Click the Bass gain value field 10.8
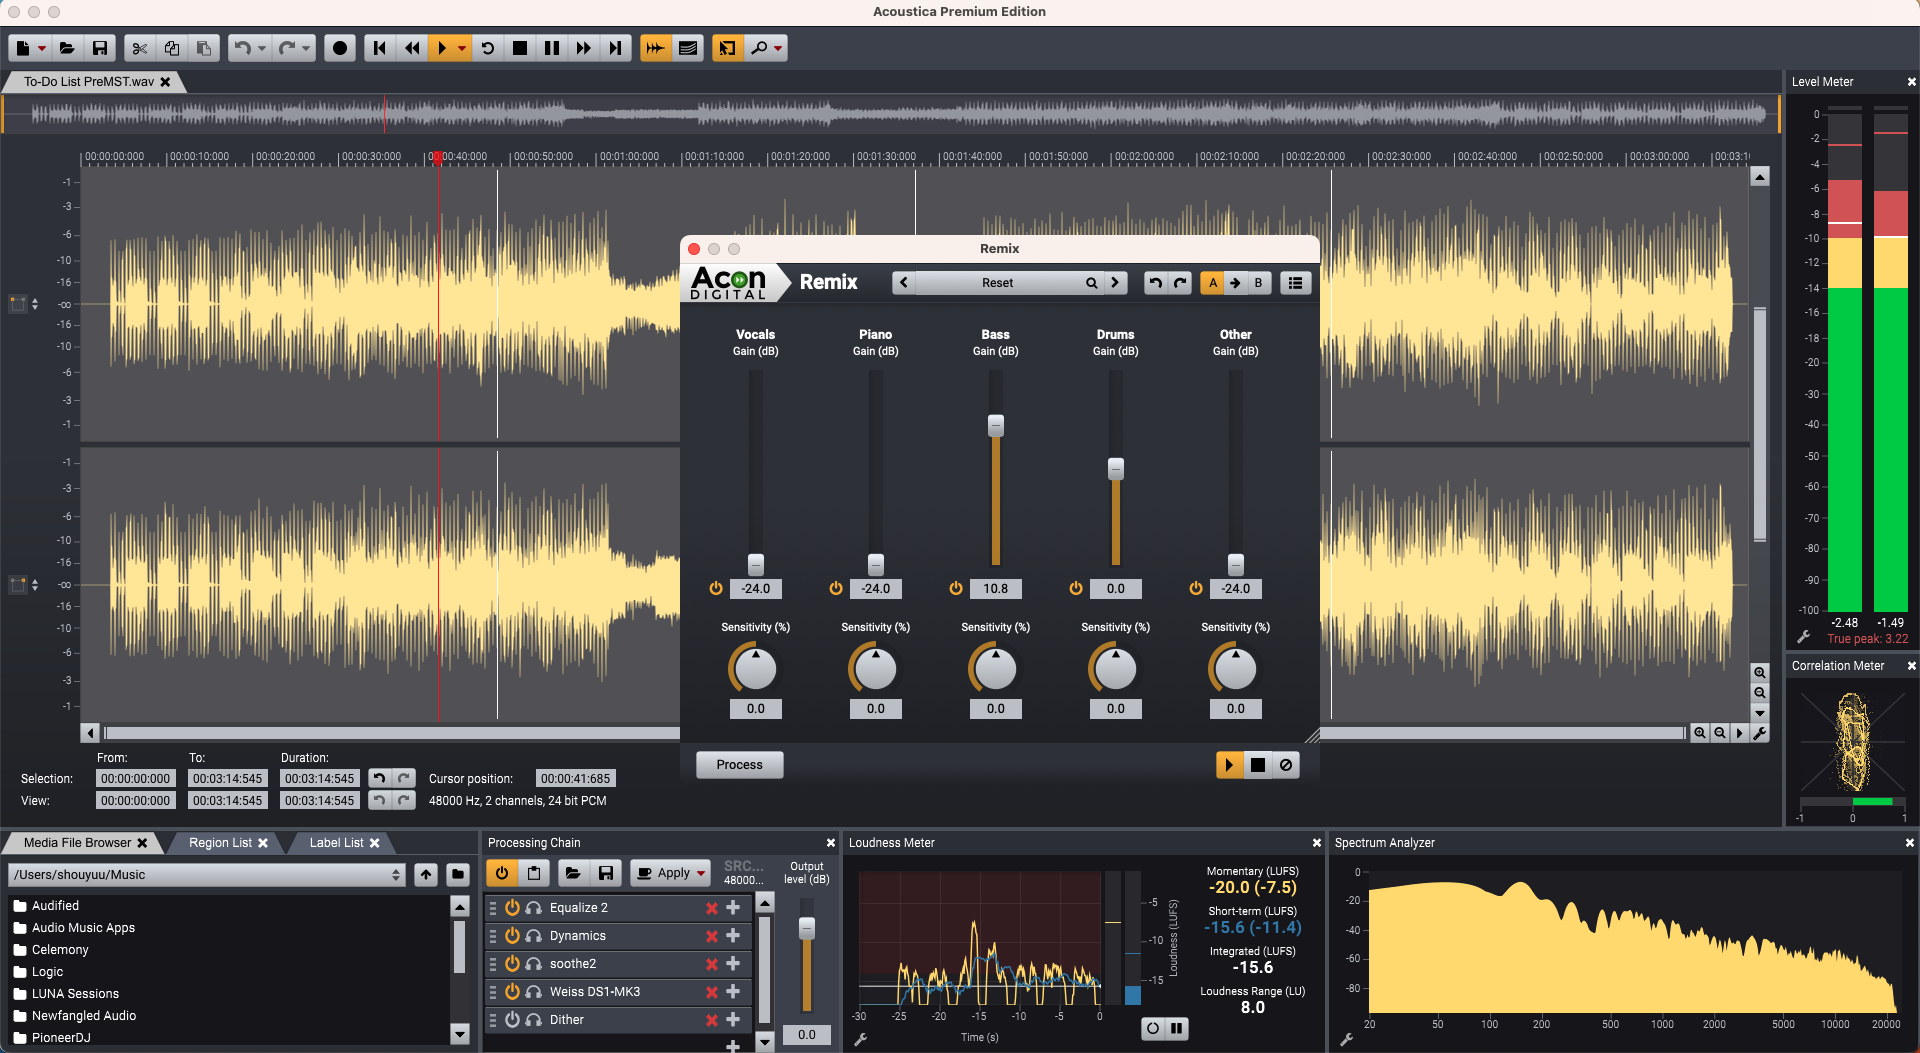 point(996,589)
